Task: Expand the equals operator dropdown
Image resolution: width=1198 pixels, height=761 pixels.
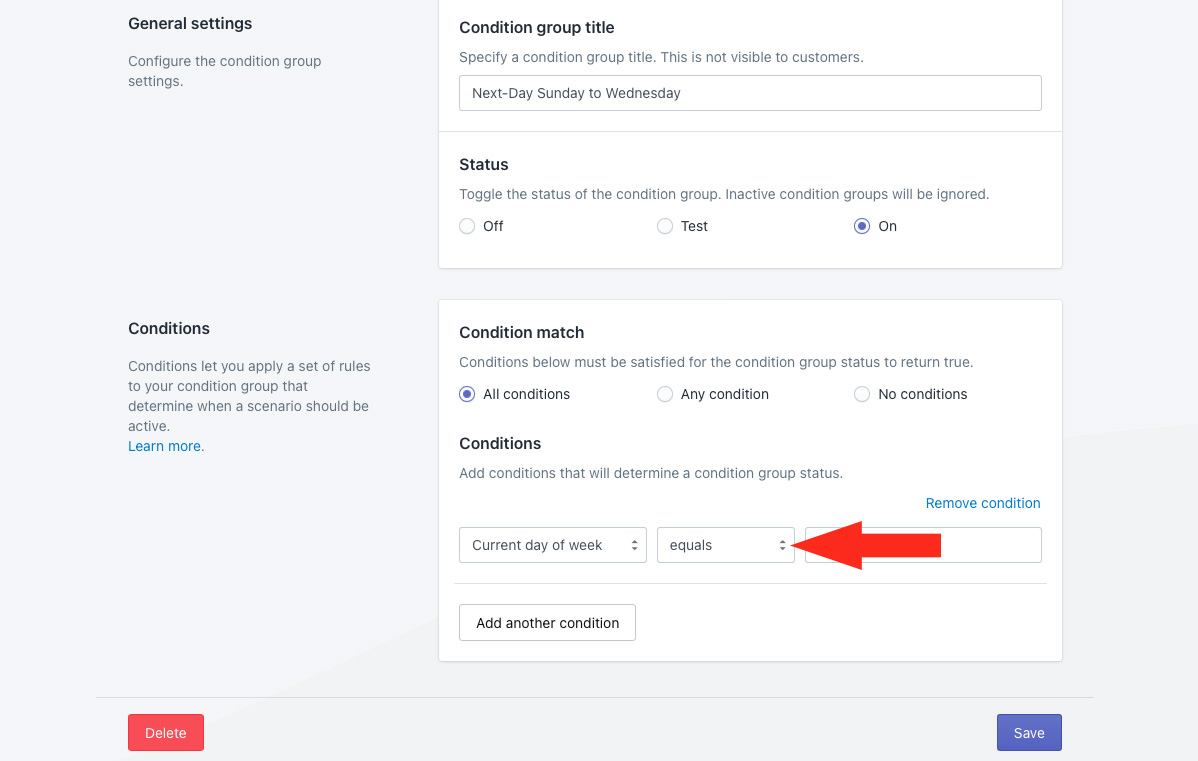Action: (x=724, y=545)
